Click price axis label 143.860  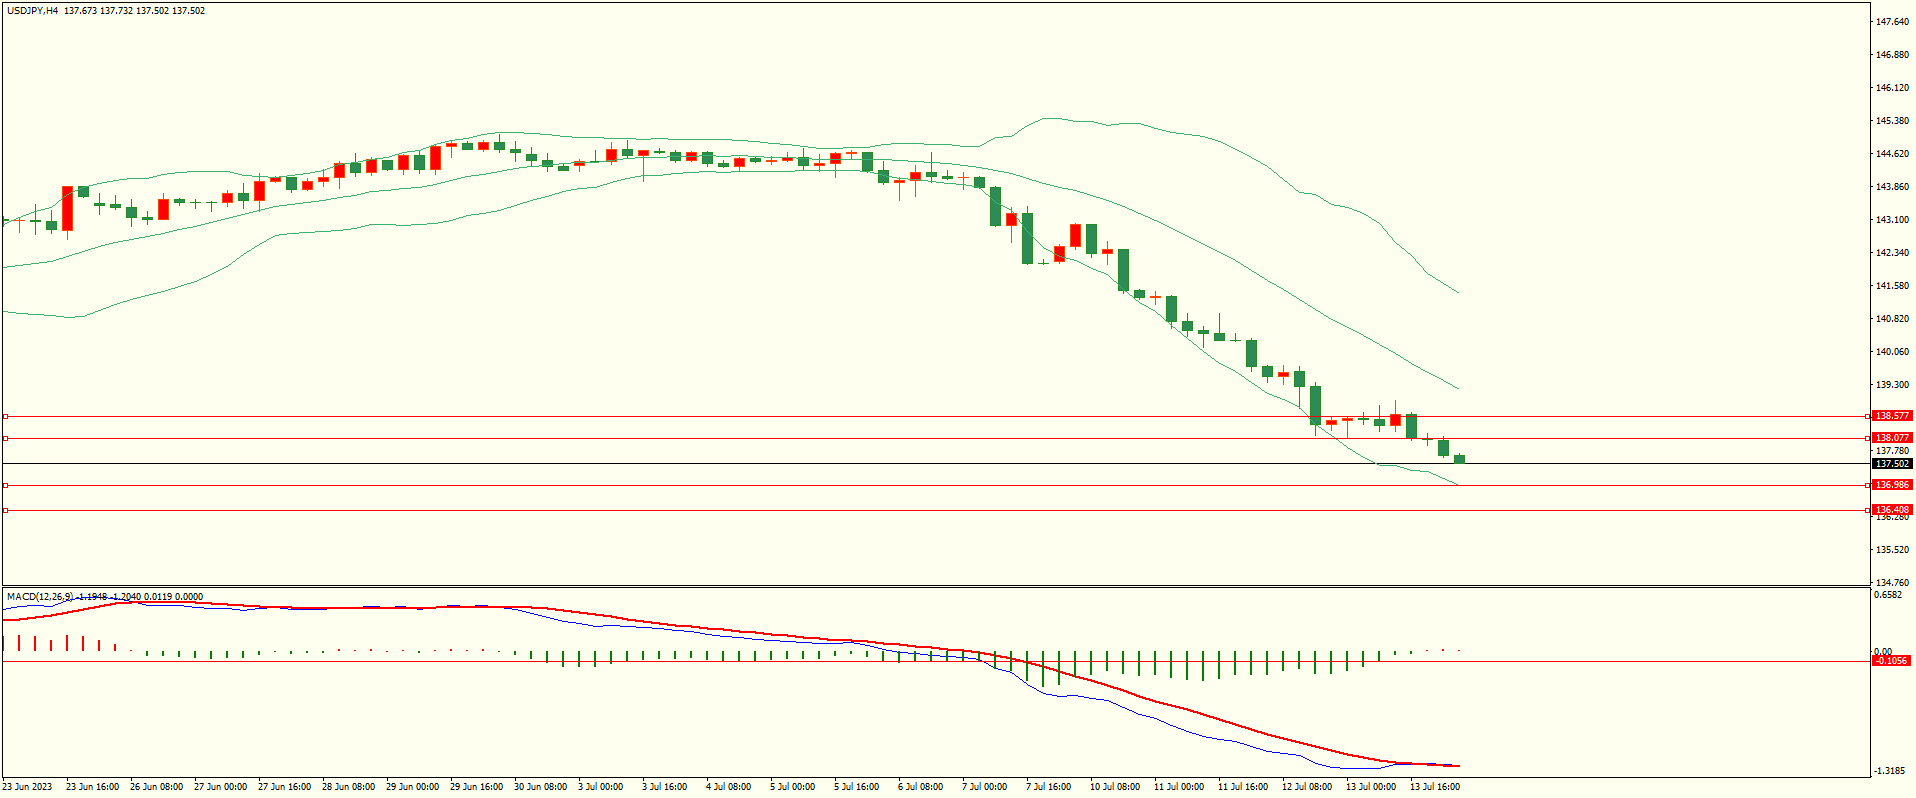pyautogui.click(x=1892, y=187)
